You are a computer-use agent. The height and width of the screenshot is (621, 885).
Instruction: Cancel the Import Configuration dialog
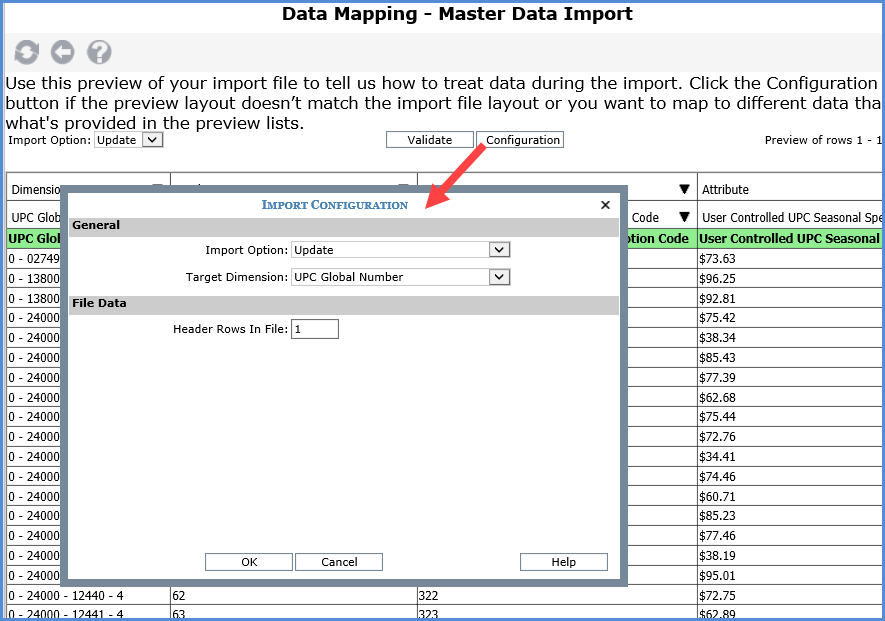339,562
